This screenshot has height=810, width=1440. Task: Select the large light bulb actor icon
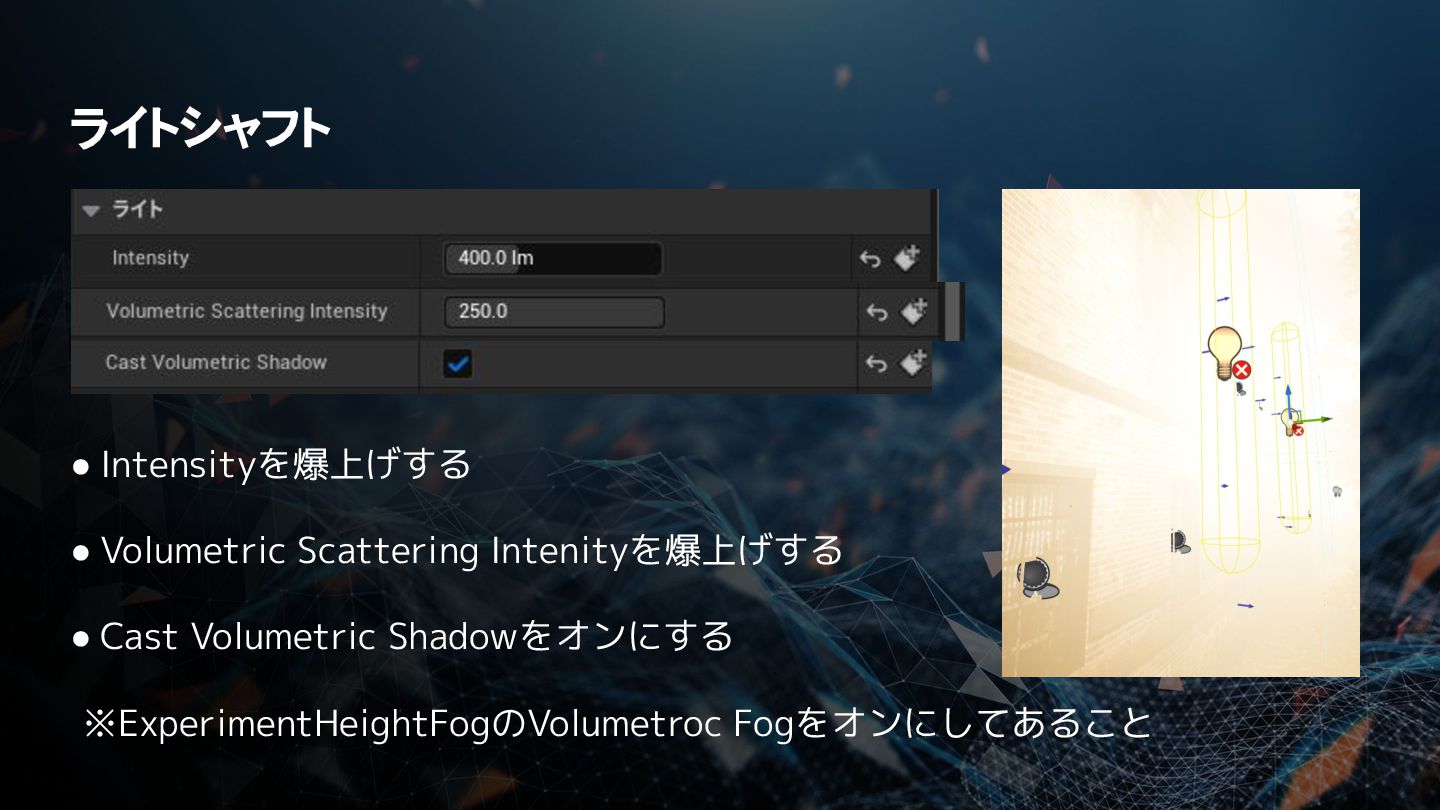[1223, 352]
